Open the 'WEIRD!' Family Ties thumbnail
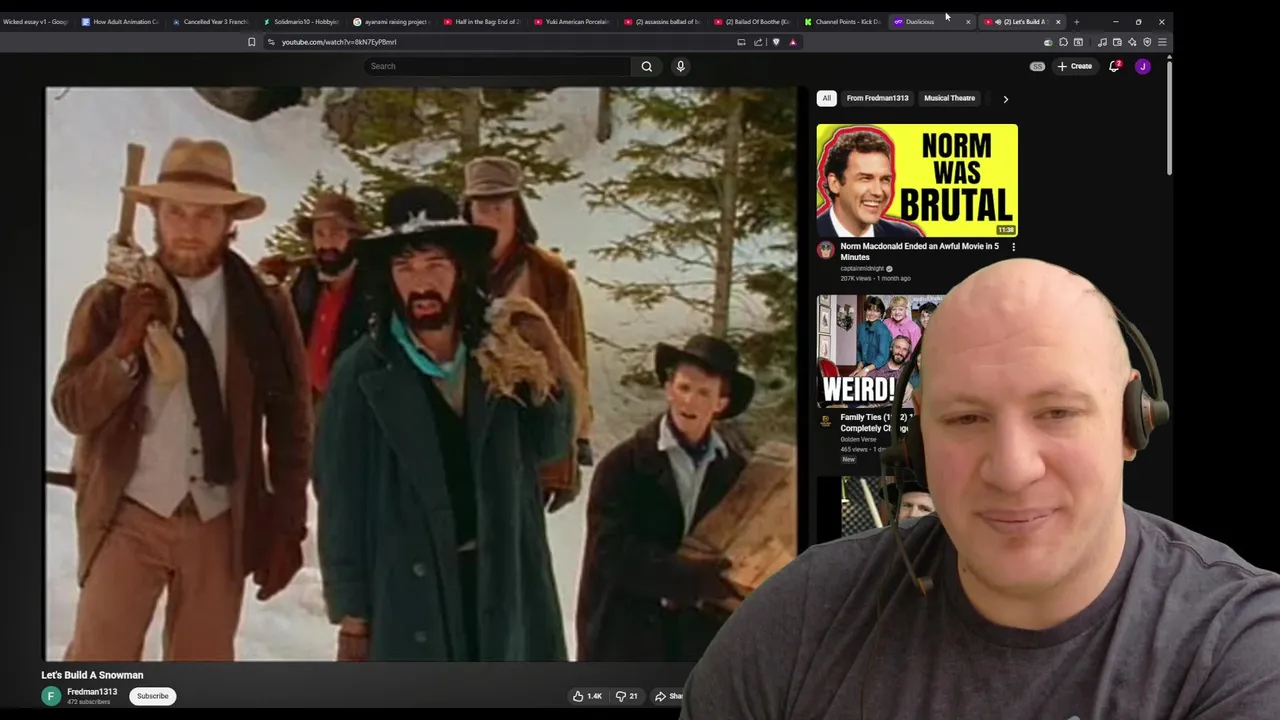Screen dimensions: 1280x720 [x=870, y=350]
